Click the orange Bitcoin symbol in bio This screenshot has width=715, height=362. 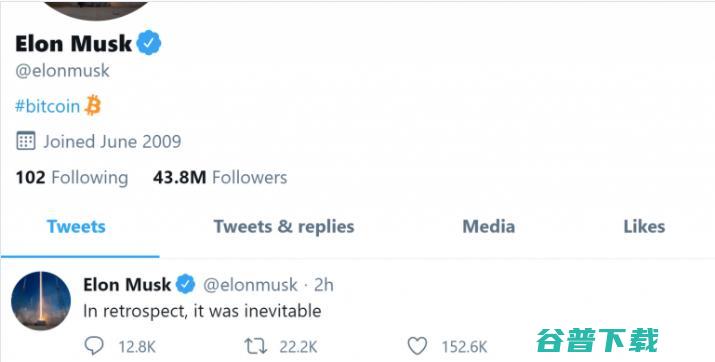coord(93,105)
